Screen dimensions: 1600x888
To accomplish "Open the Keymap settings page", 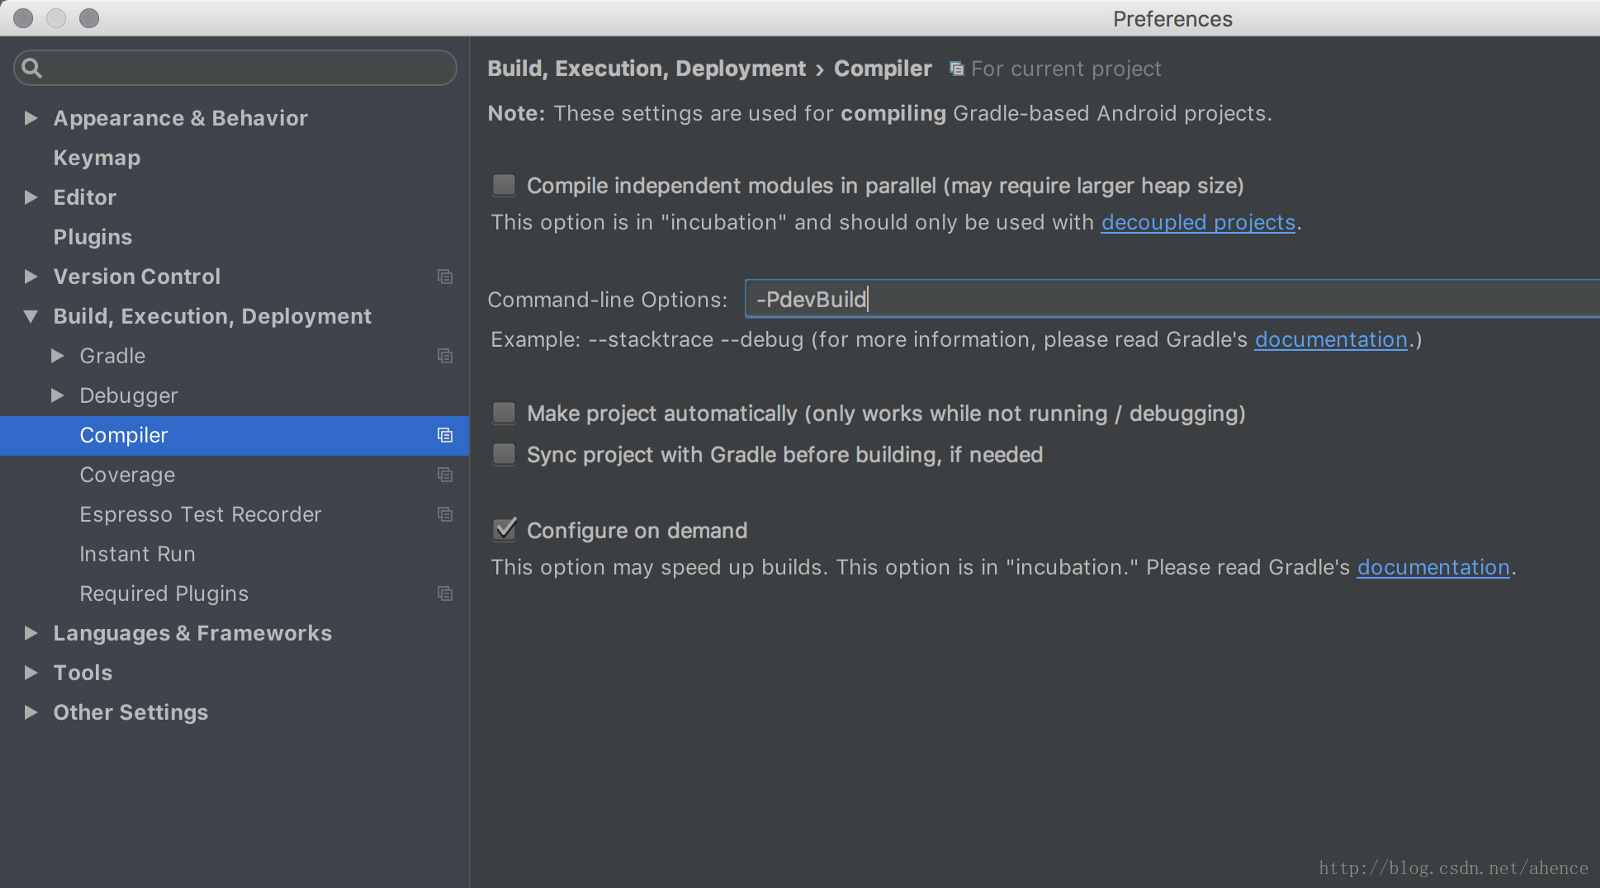I will click(97, 158).
